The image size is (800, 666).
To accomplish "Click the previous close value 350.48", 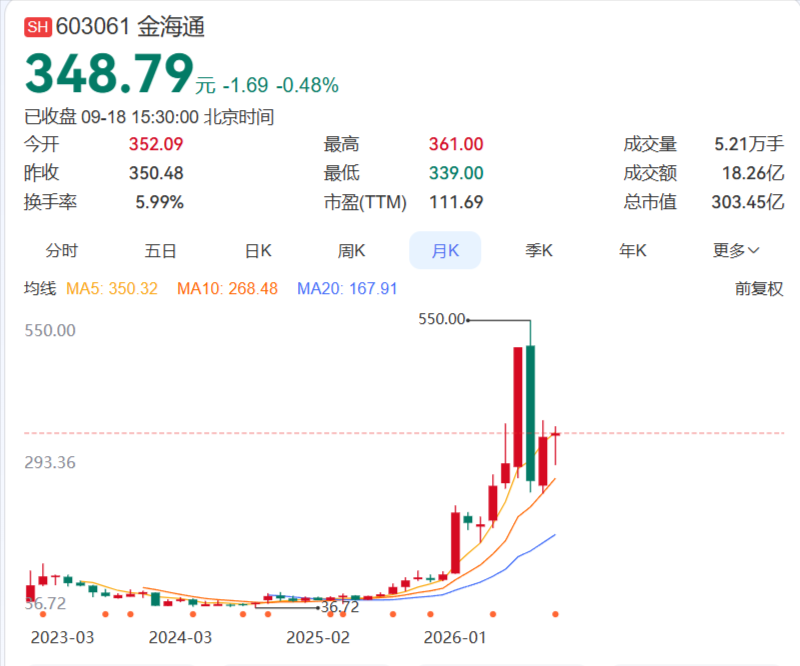I will point(156,173).
